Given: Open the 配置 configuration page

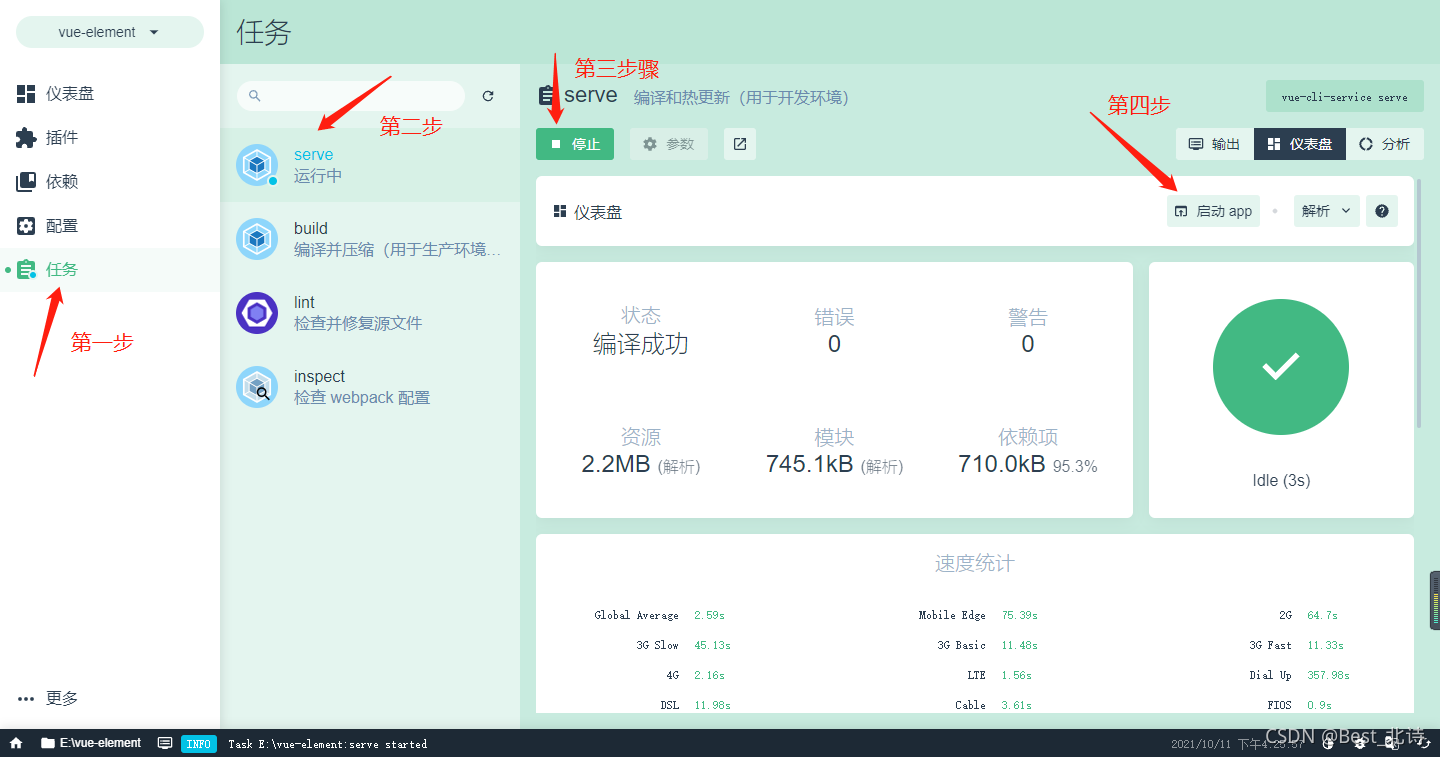Looking at the screenshot, I should tap(110, 225).
